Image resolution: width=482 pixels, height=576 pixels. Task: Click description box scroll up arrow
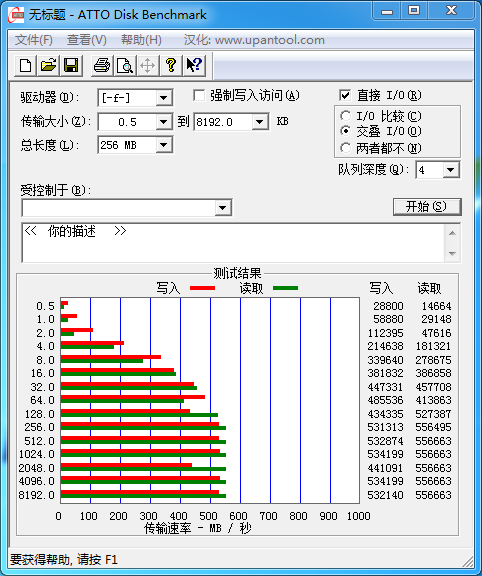point(452,233)
